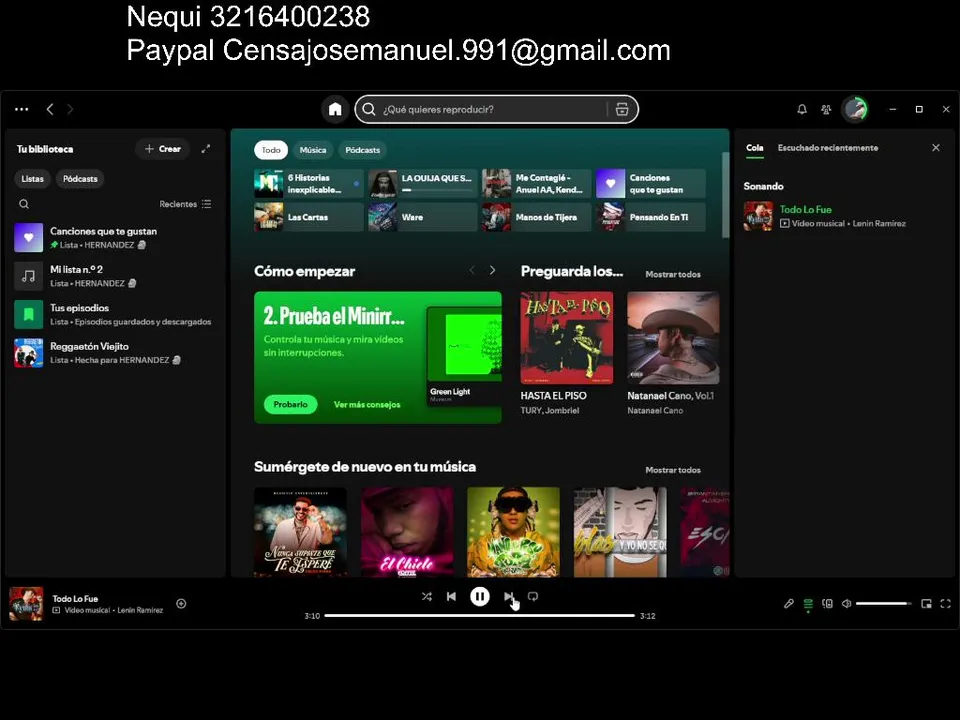Viewport: 960px width, 720px height.
Task: Open Ware shortcut tile
Action: (422, 217)
